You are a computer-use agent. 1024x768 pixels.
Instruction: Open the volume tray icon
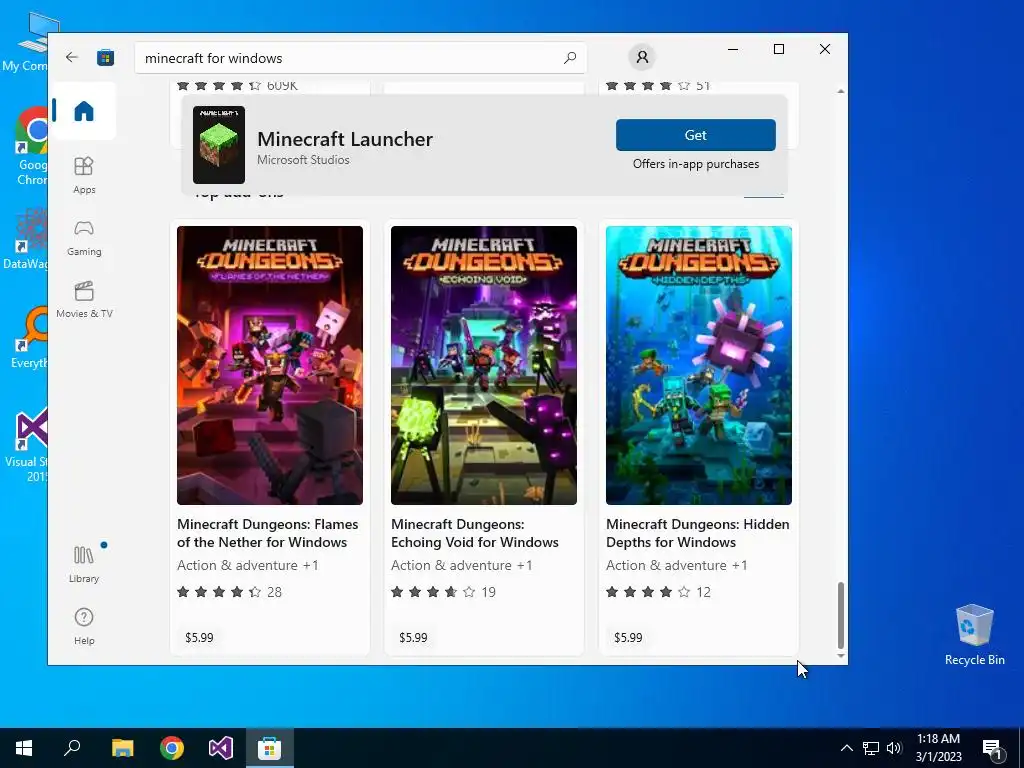coord(894,748)
